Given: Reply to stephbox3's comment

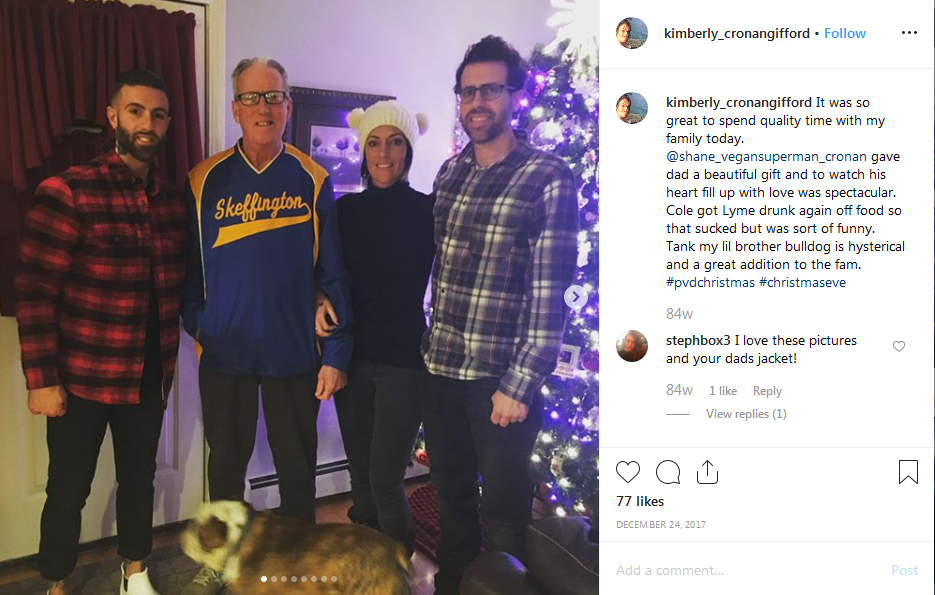Looking at the screenshot, I should point(767,391).
